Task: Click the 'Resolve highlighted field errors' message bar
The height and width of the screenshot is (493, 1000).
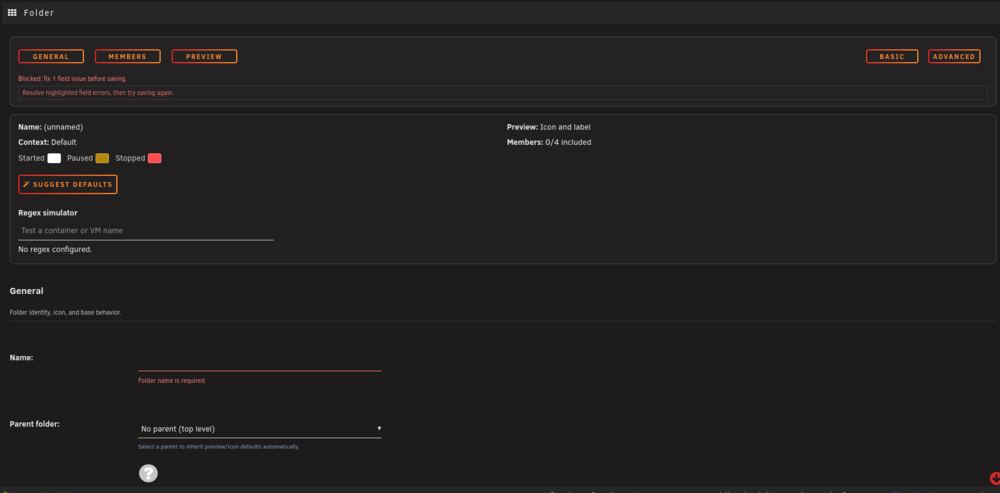Action: pos(503,92)
